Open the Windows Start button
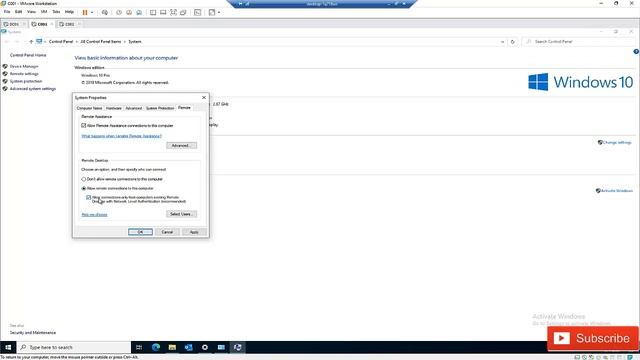This screenshot has width=640, height=360. (8, 347)
